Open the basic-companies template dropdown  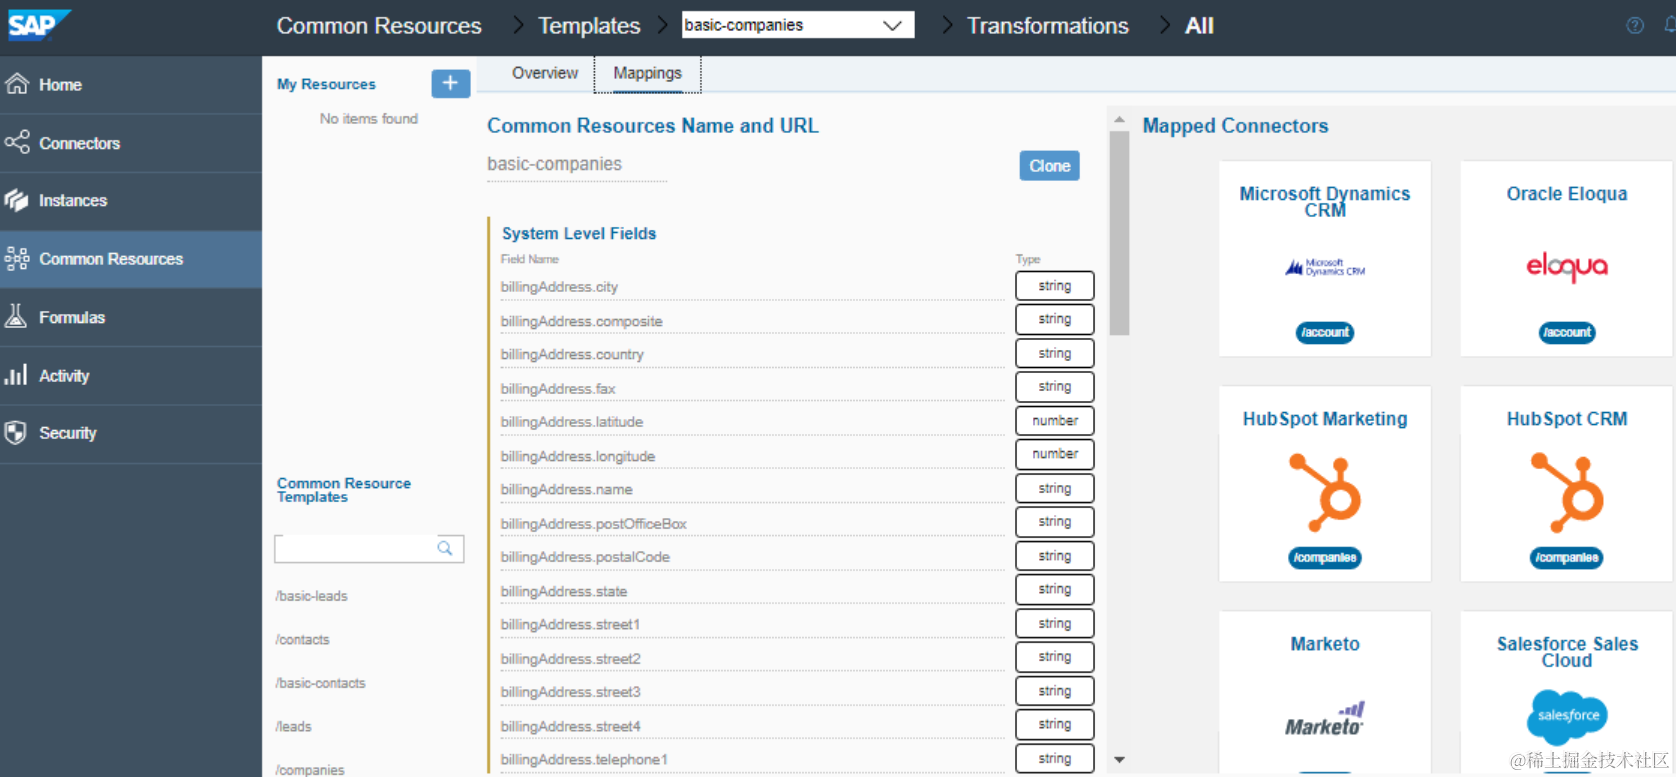pos(798,25)
